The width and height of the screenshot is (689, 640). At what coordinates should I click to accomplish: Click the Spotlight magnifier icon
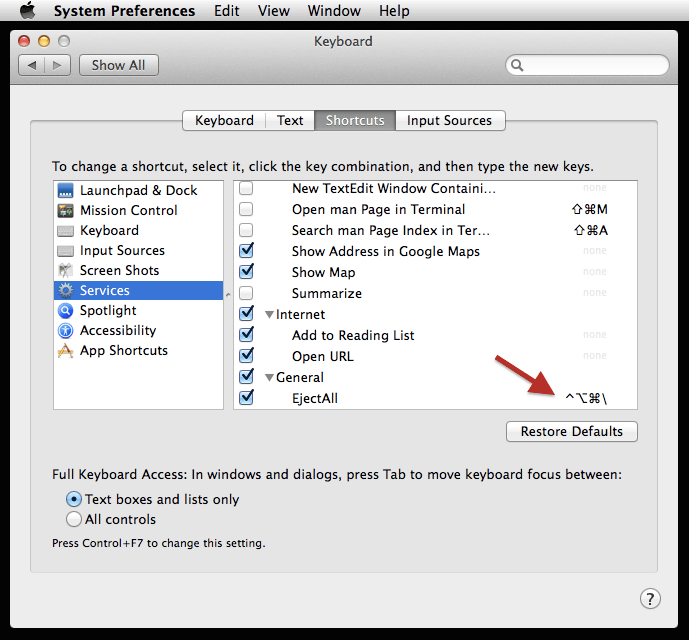(x=65, y=311)
